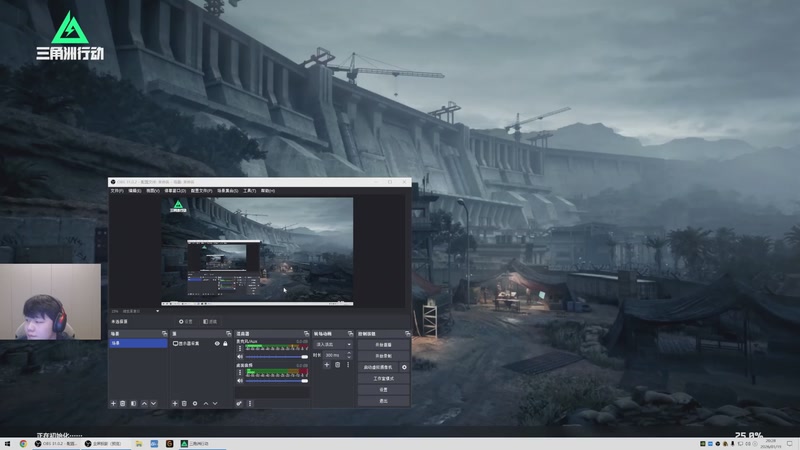Add a transition with plus icon
The image size is (800, 450).
point(327,365)
